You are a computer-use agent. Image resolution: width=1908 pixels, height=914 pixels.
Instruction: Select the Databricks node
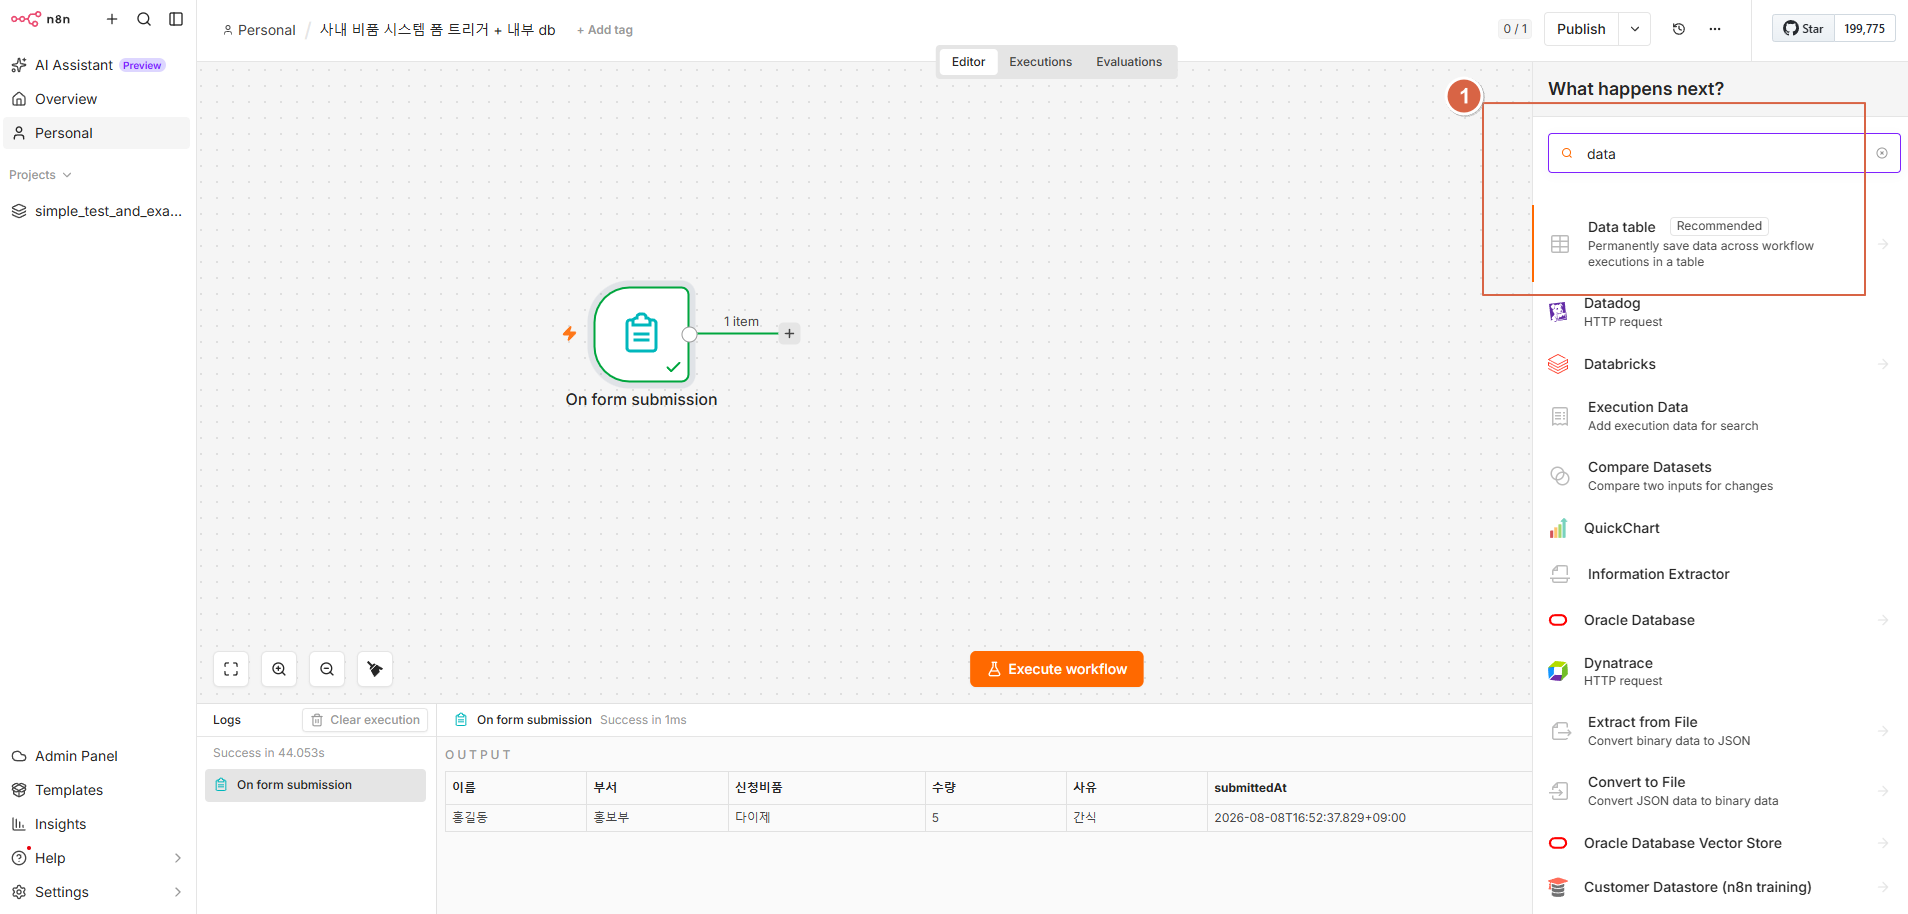[x=1720, y=364]
